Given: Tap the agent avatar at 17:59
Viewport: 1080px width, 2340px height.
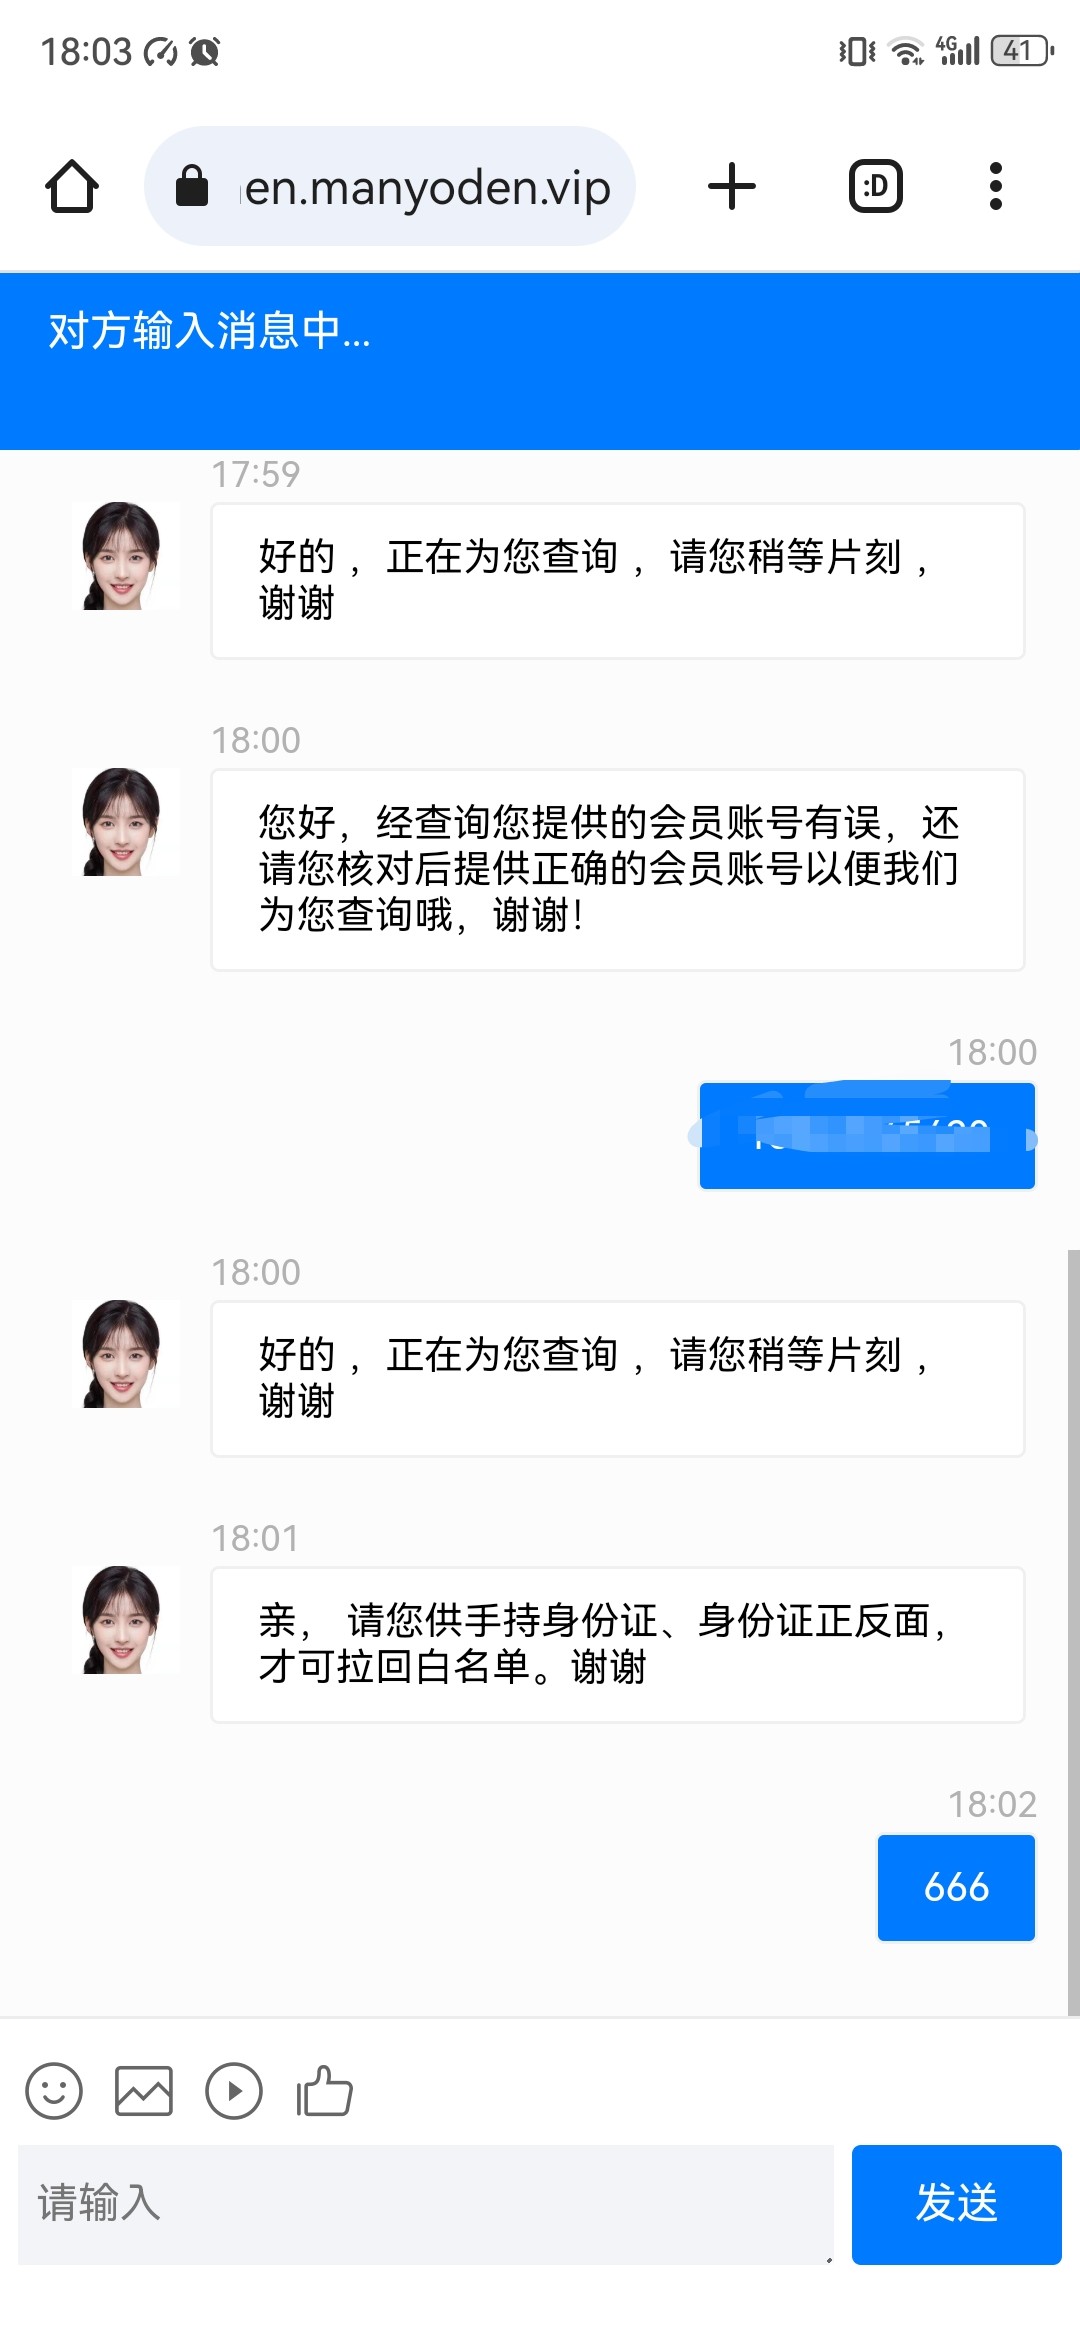Looking at the screenshot, I should (x=122, y=556).
